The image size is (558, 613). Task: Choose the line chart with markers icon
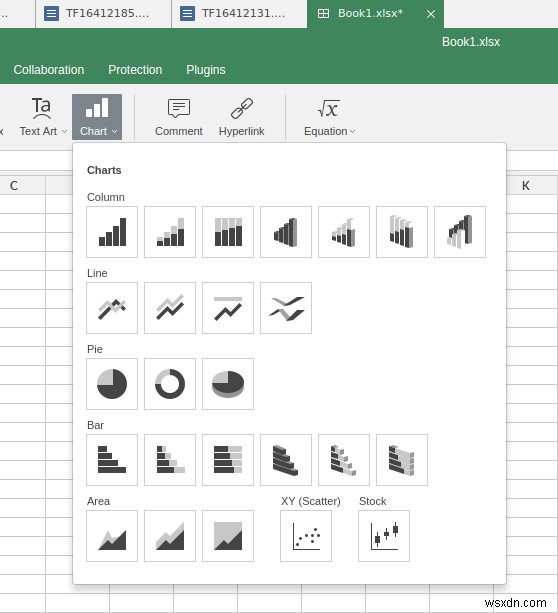112,308
